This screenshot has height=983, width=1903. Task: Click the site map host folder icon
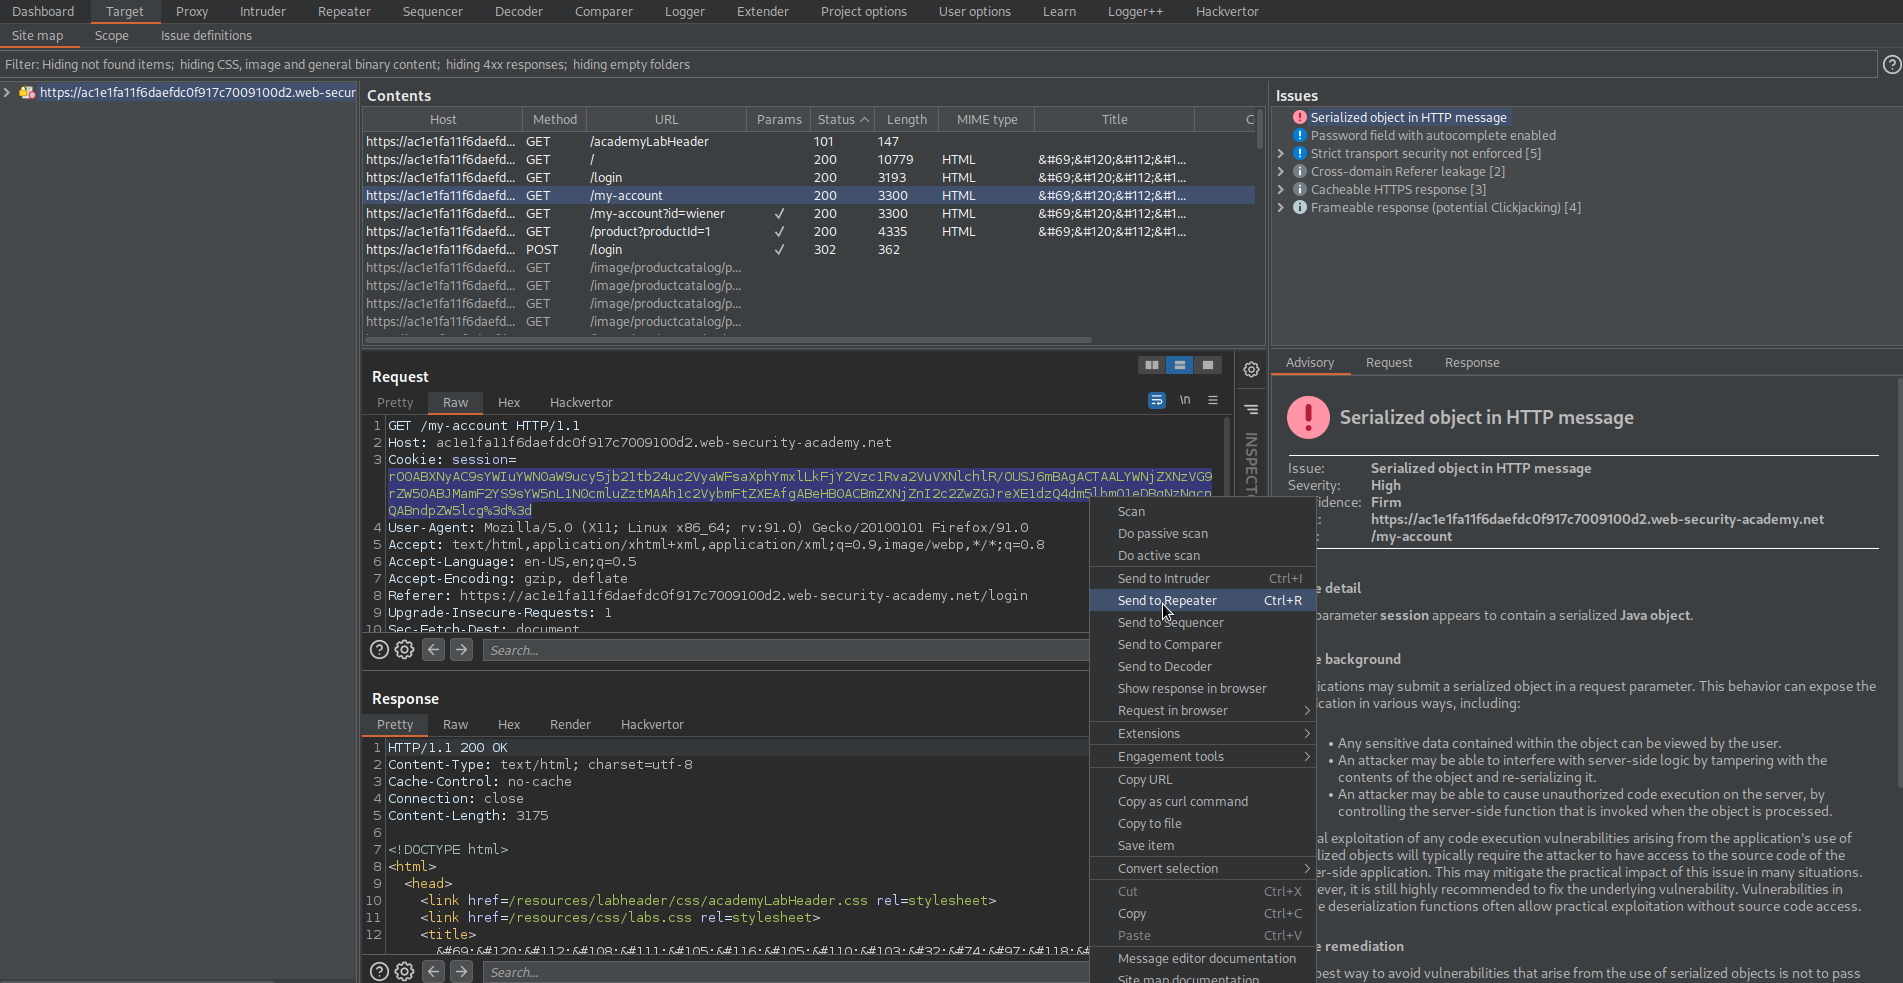click(27, 92)
